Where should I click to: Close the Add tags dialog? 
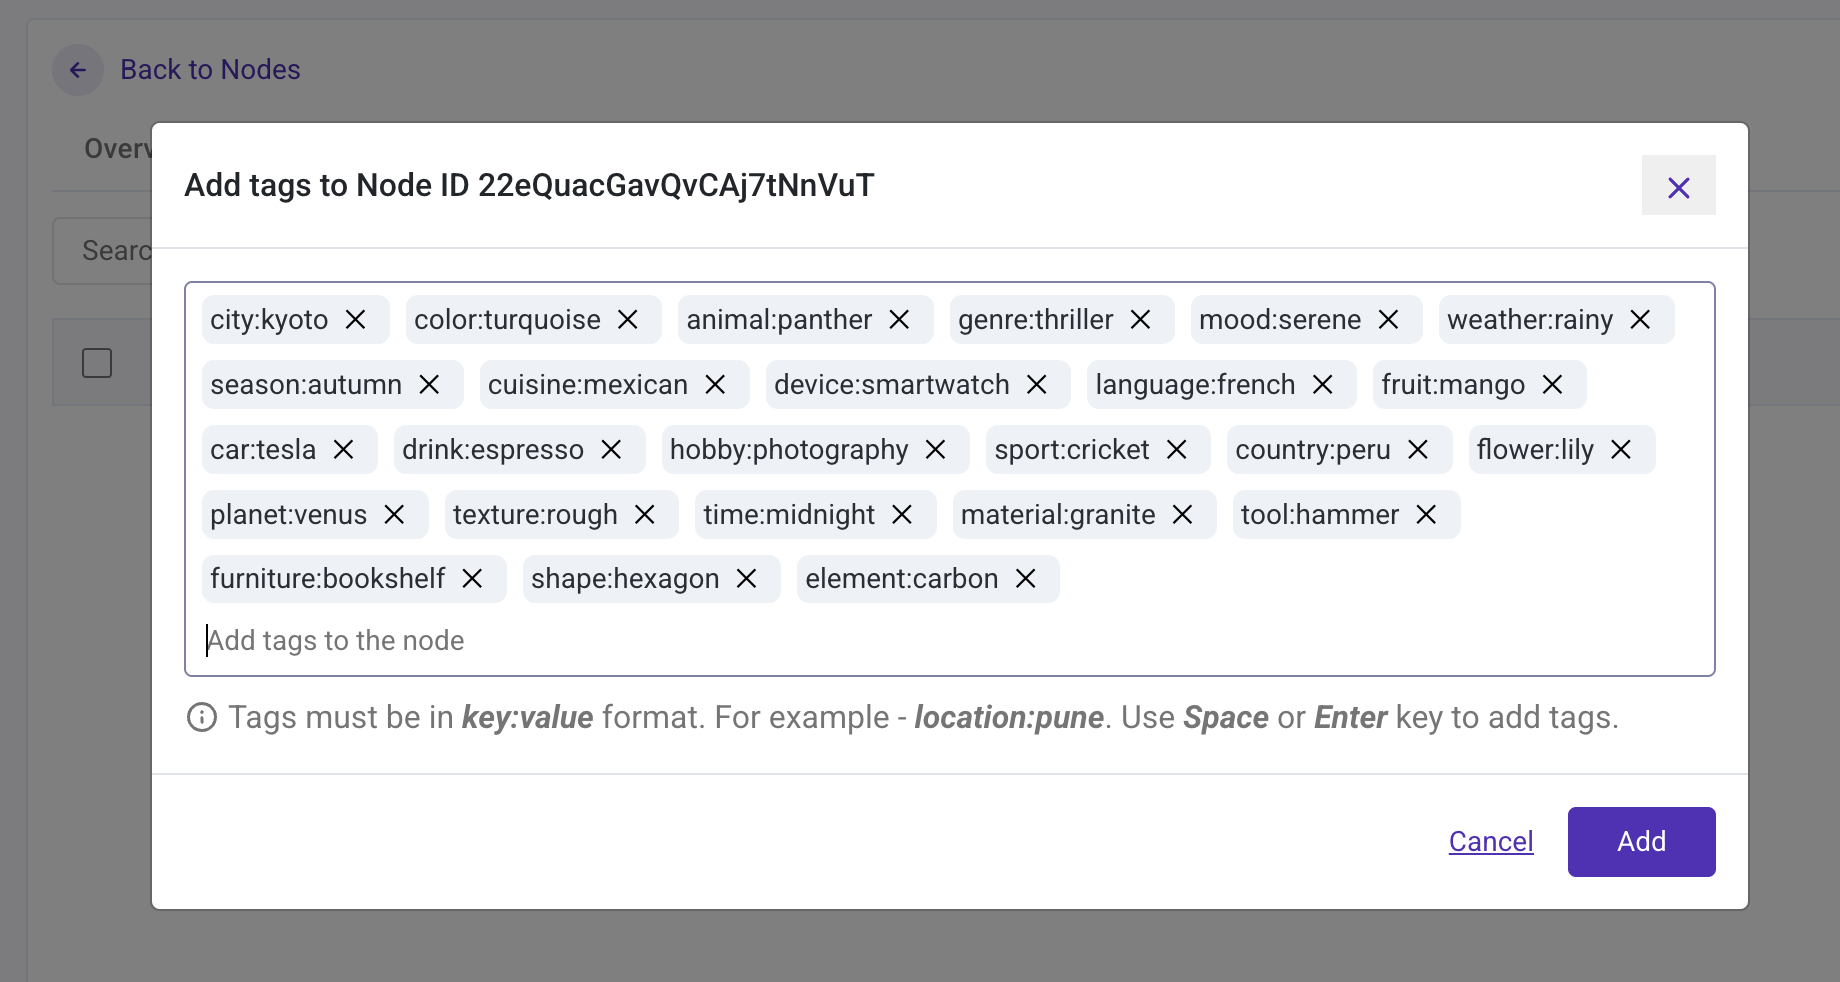(x=1678, y=186)
